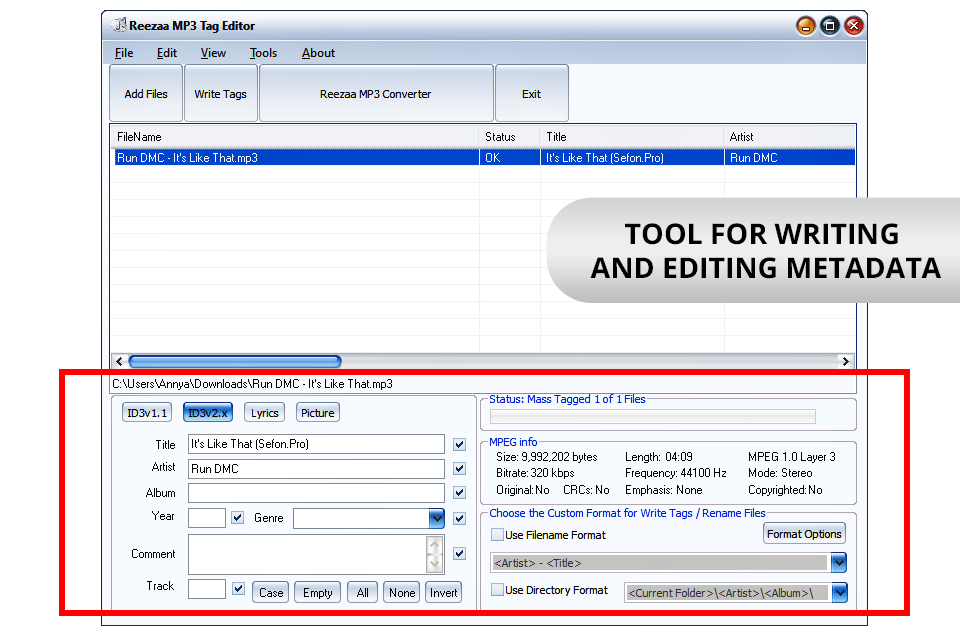
Task: Minimize the Reezaa MP3 Tag Editor window
Action: click(x=806, y=26)
